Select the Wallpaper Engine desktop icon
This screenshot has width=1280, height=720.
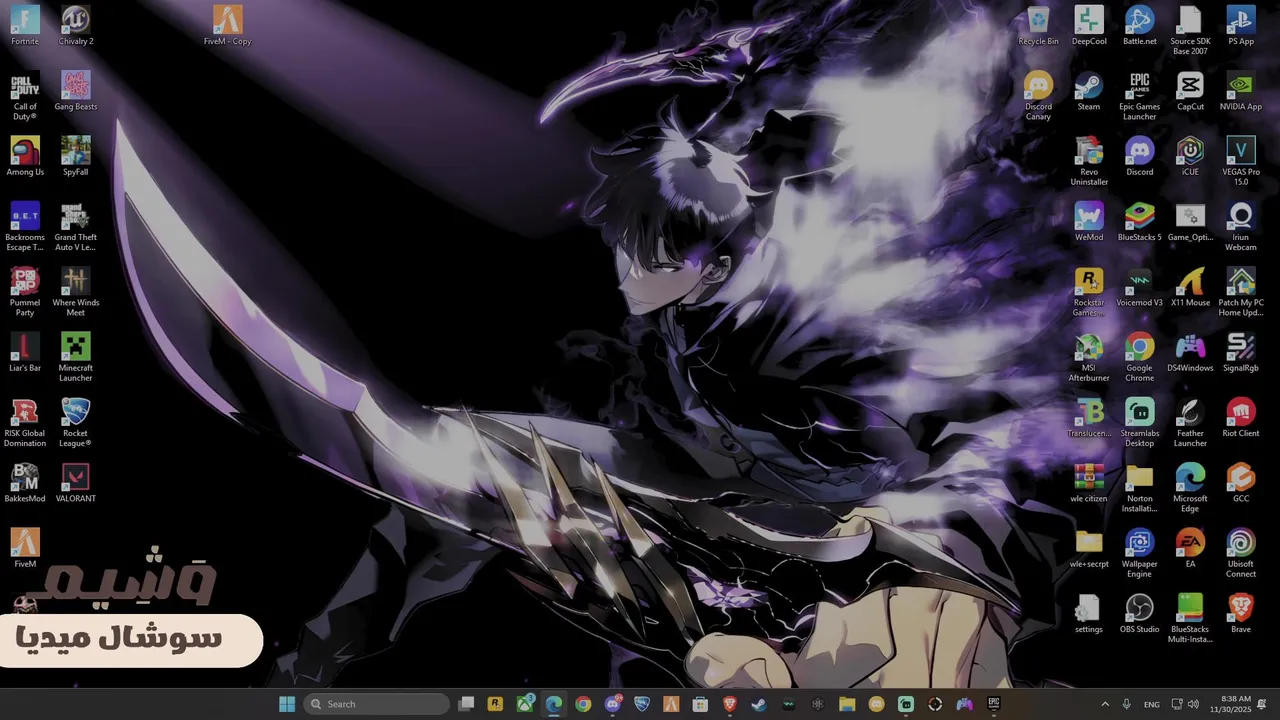(1140, 553)
